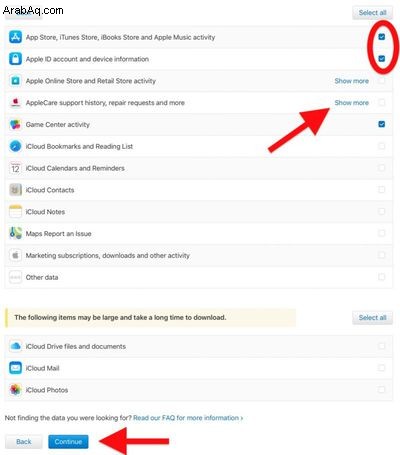Click the top Select all button
The width and height of the screenshot is (400, 455).
tap(372, 13)
